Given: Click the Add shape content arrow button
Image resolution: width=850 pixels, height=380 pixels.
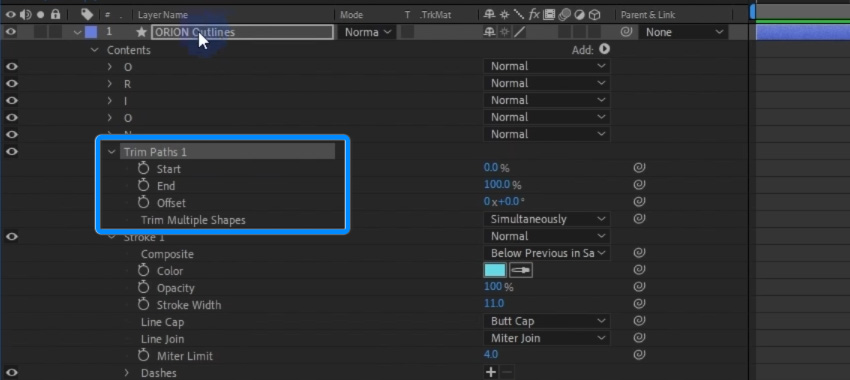Looking at the screenshot, I should tap(604, 49).
